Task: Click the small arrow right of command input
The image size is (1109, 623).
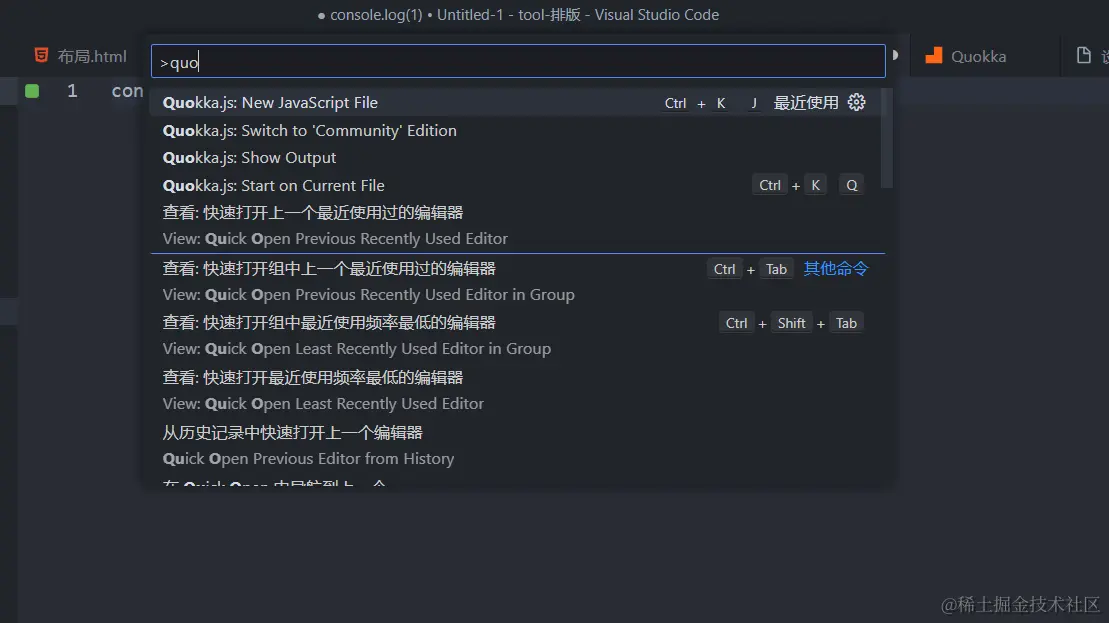Action: point(895,55)
